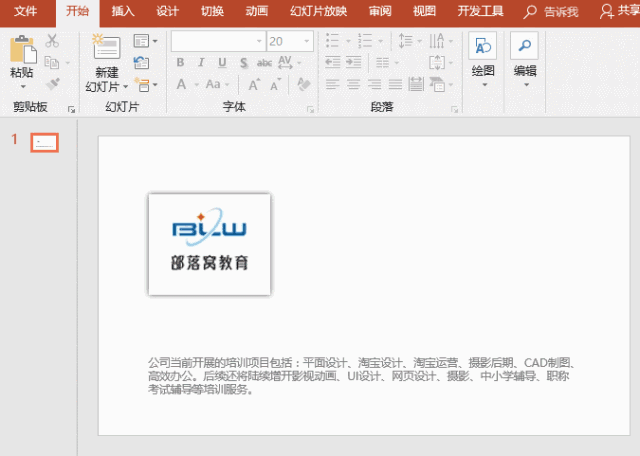Viewport: 640px width, 456px height.
Task: Click the Reset slide icon
Action: click(x=141, y=63)
